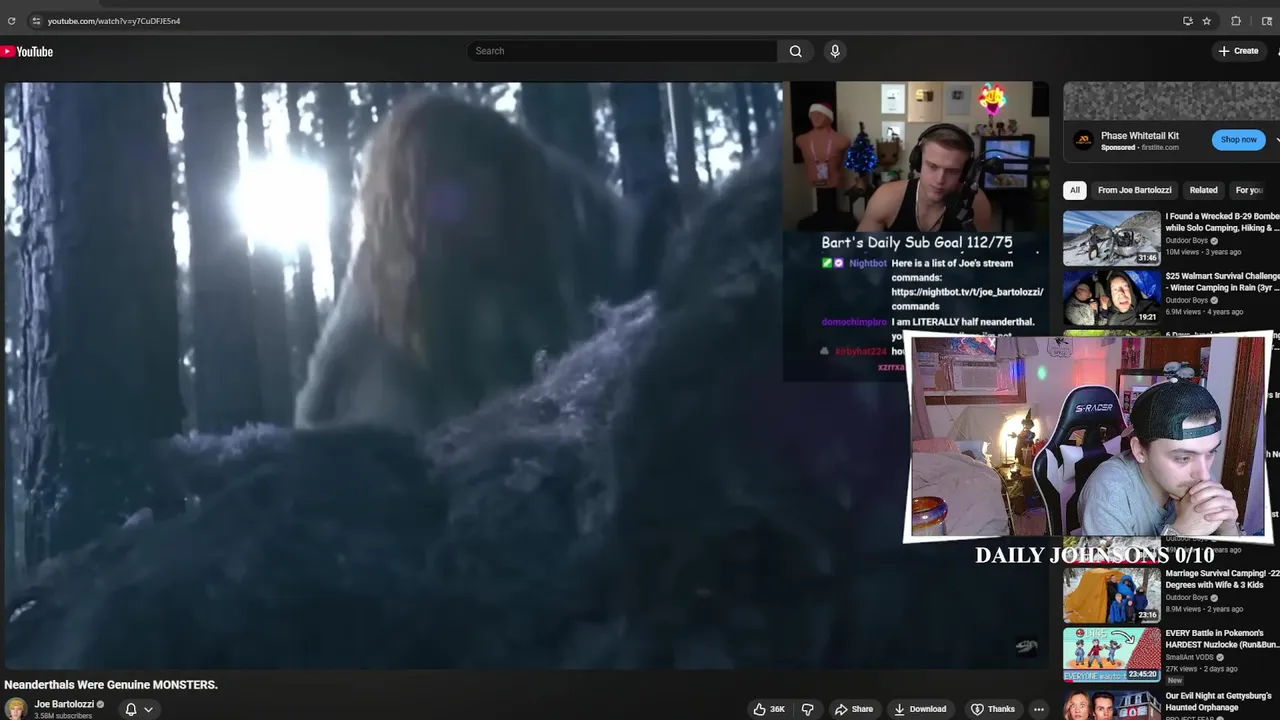The image size is (1280, 720).
Task: Select the Related filter chip
Action: [1203, 190]
